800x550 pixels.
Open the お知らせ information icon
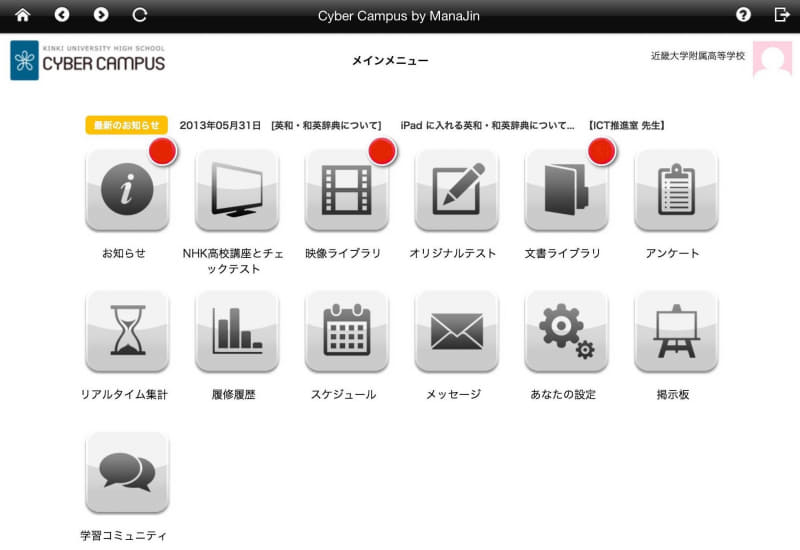coord(127,190)
